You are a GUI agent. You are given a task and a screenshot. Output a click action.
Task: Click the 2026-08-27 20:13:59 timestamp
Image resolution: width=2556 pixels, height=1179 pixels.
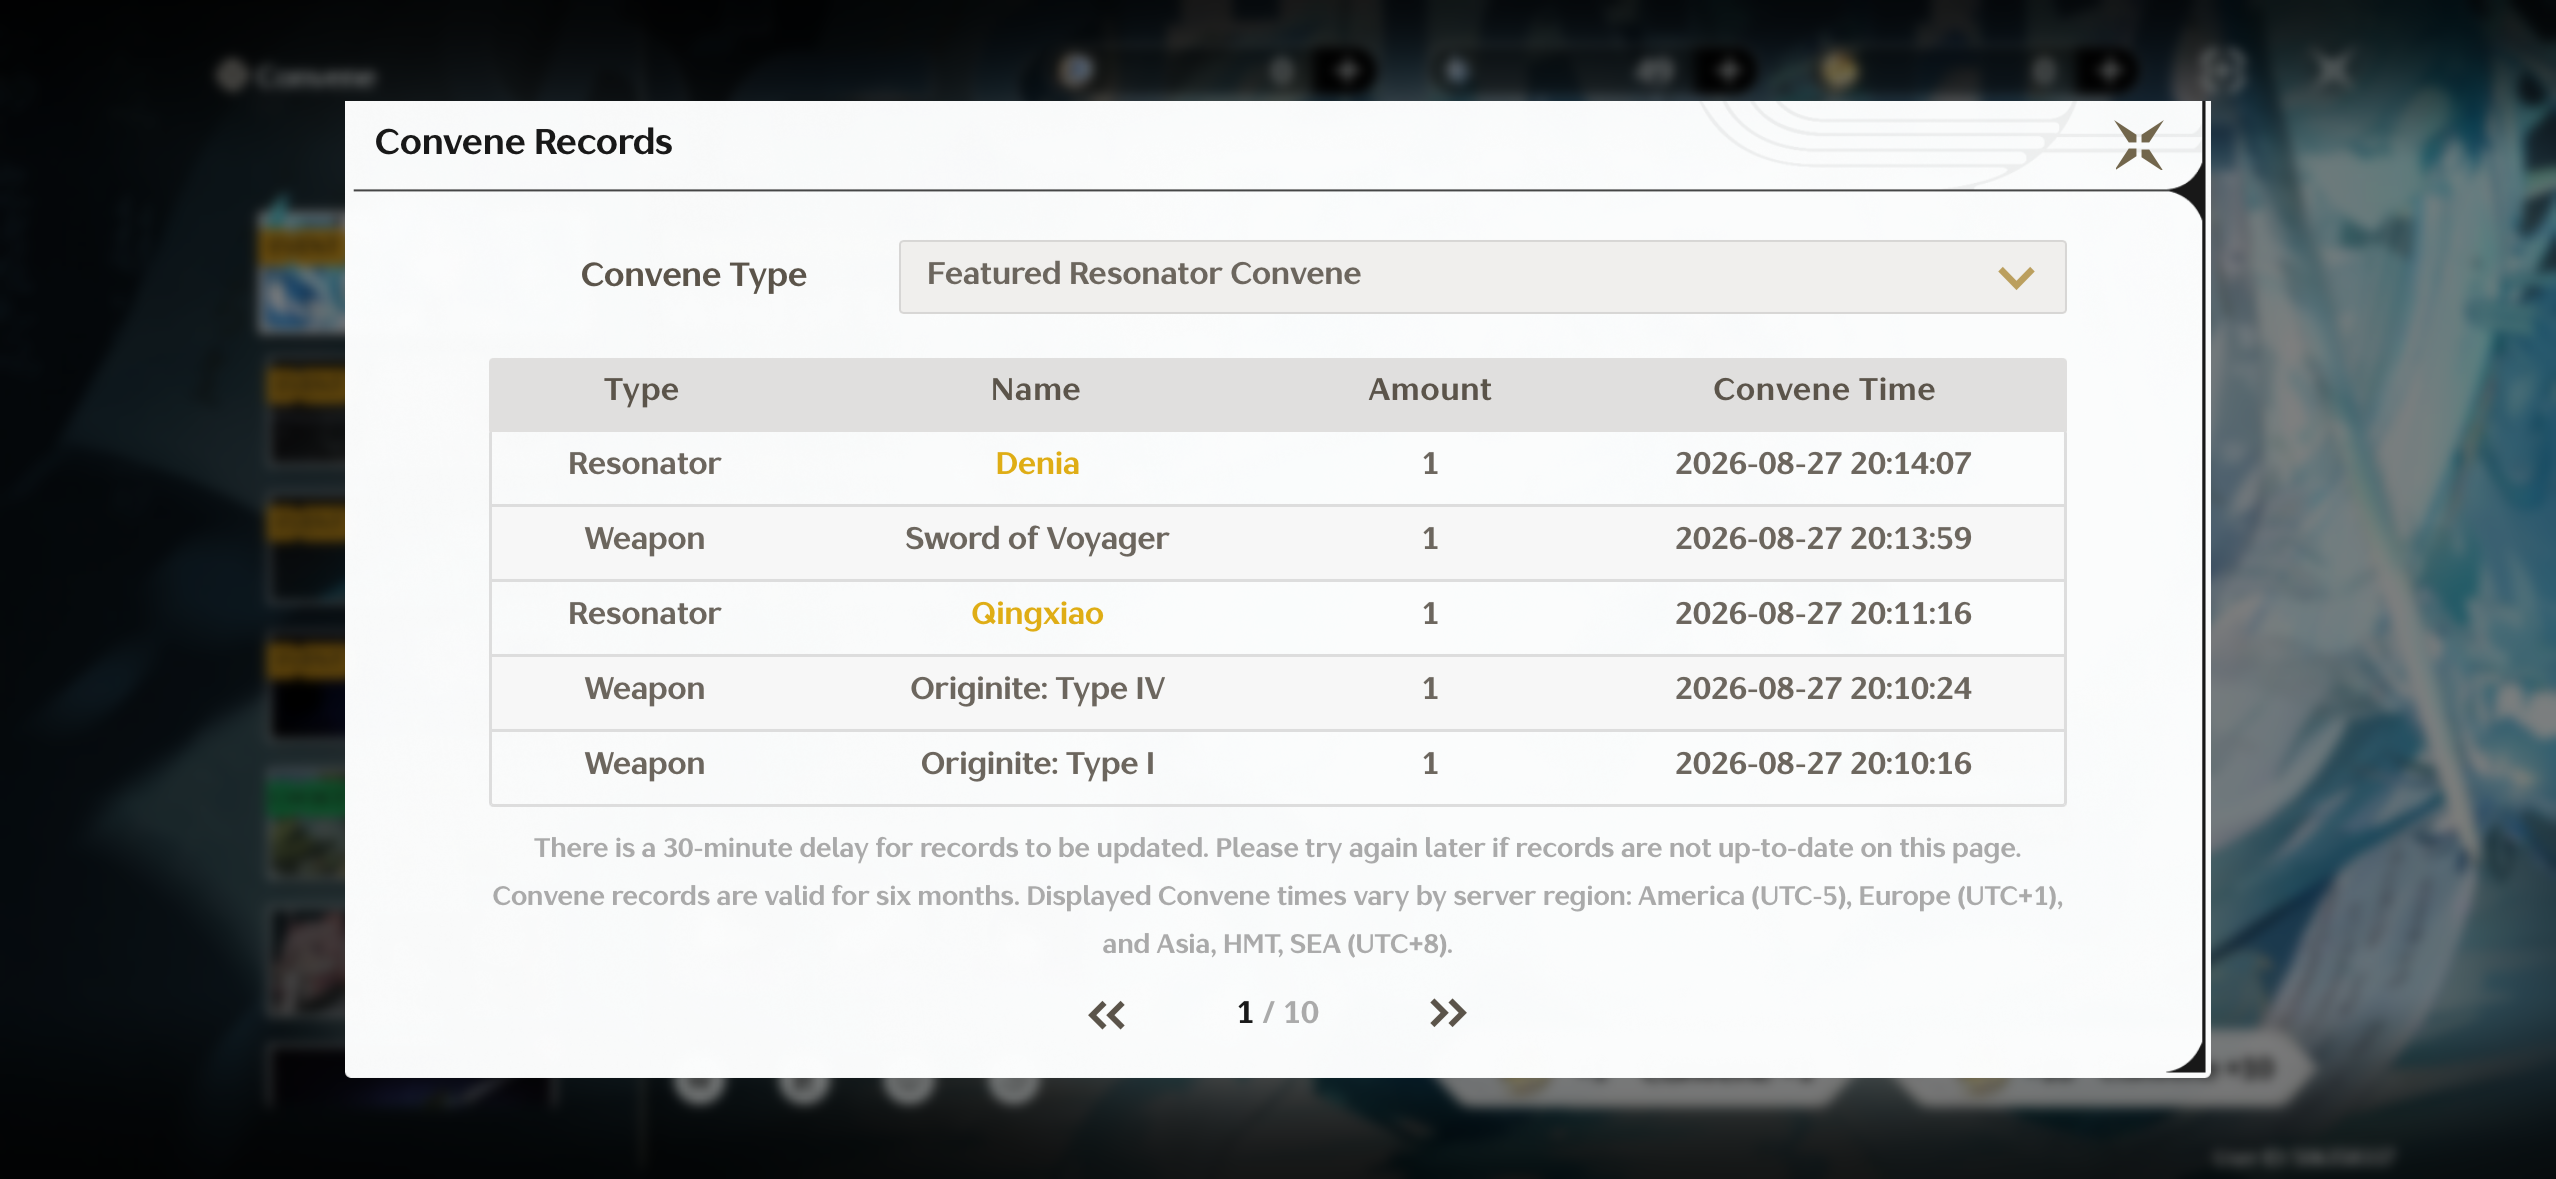coord(1824,538)
